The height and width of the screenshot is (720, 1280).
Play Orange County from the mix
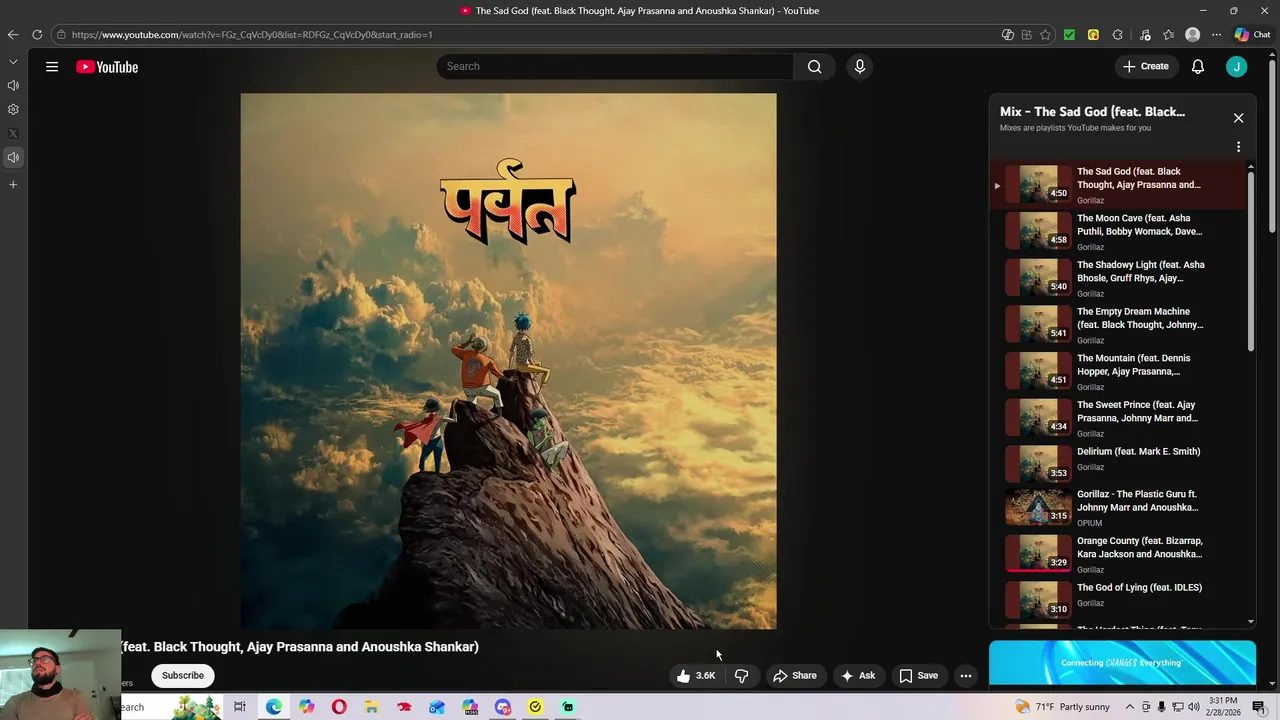point(1118,554)
